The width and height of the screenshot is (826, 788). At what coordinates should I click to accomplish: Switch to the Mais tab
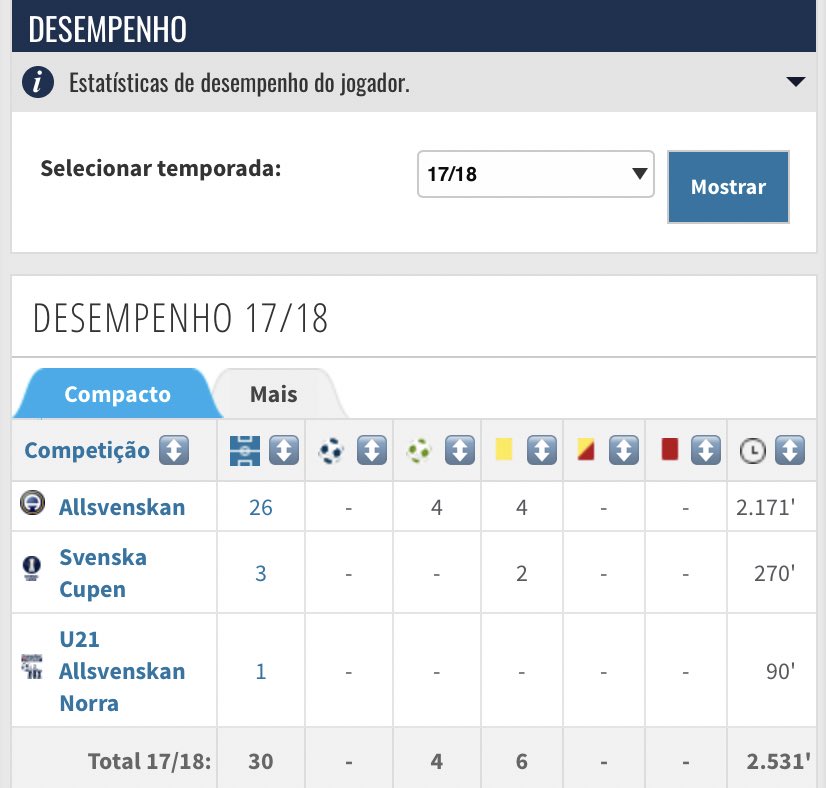(x=274, y=393)
